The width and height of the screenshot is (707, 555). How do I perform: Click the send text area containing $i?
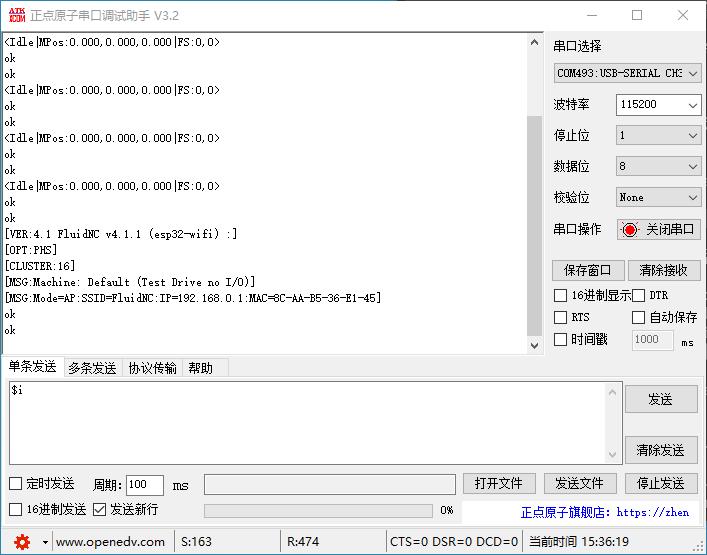pyautogui.click(x=307, y=422)
